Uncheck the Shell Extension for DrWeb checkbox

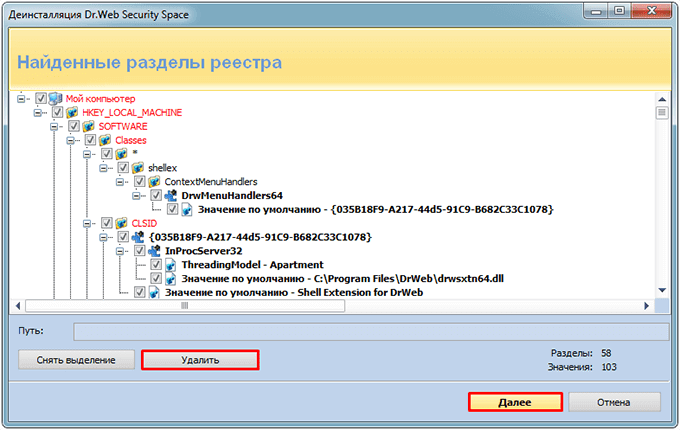140,292
